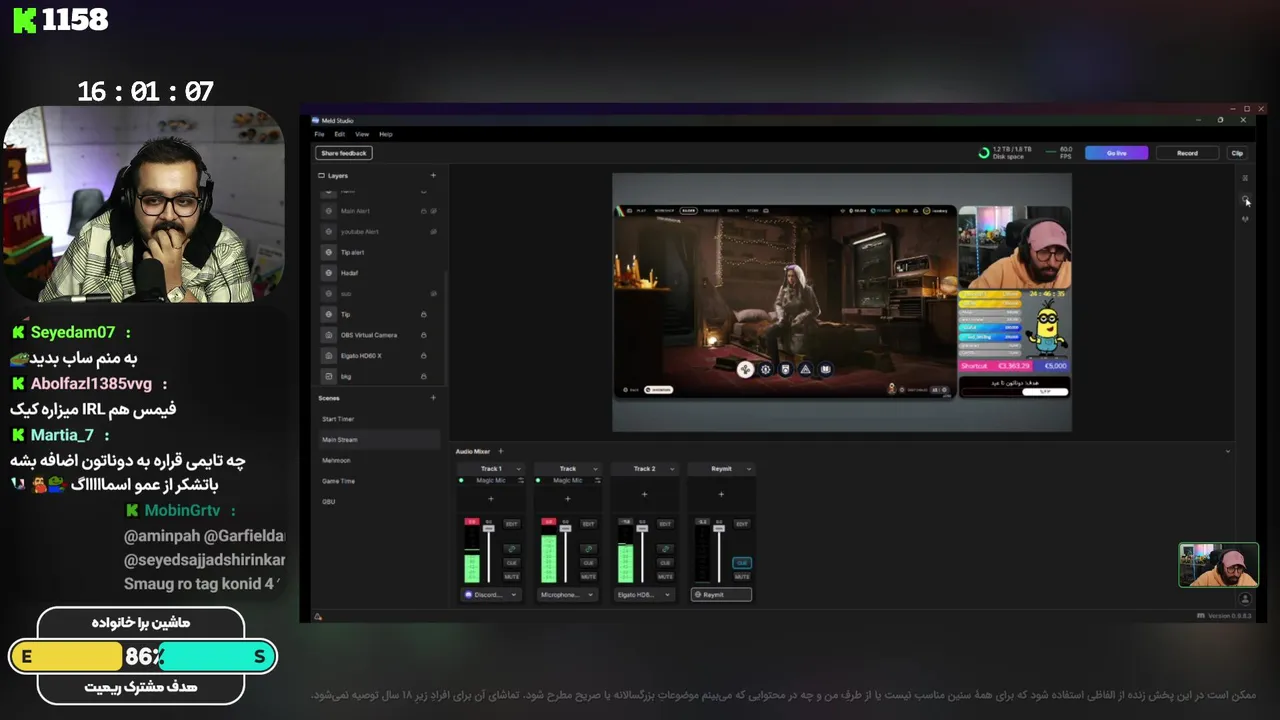Image resolution: width=1280 pixels, height=720 pixels.
Task: Toggle lock on OBS Virtual Camera layer
Action: click(424, 335)
